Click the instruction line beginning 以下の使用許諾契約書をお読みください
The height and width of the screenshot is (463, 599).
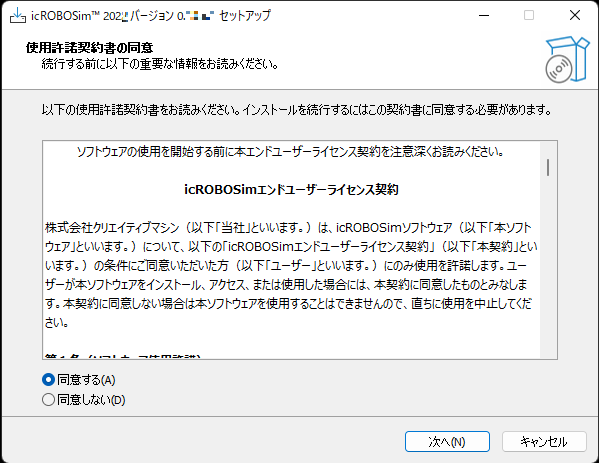(297, 110)
